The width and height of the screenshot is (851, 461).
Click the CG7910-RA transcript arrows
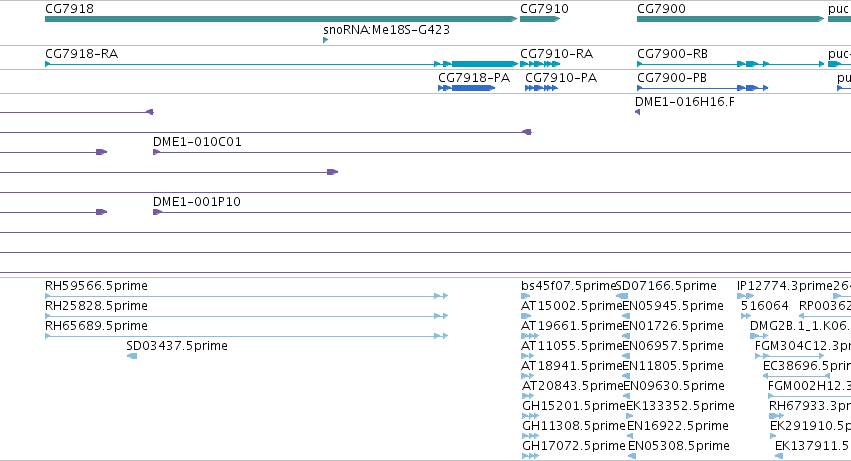click(540, 64)
